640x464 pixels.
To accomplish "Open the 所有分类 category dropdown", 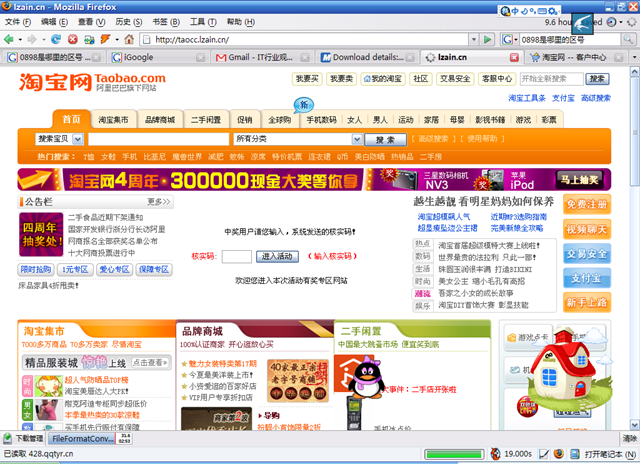I will pos(298,139).
